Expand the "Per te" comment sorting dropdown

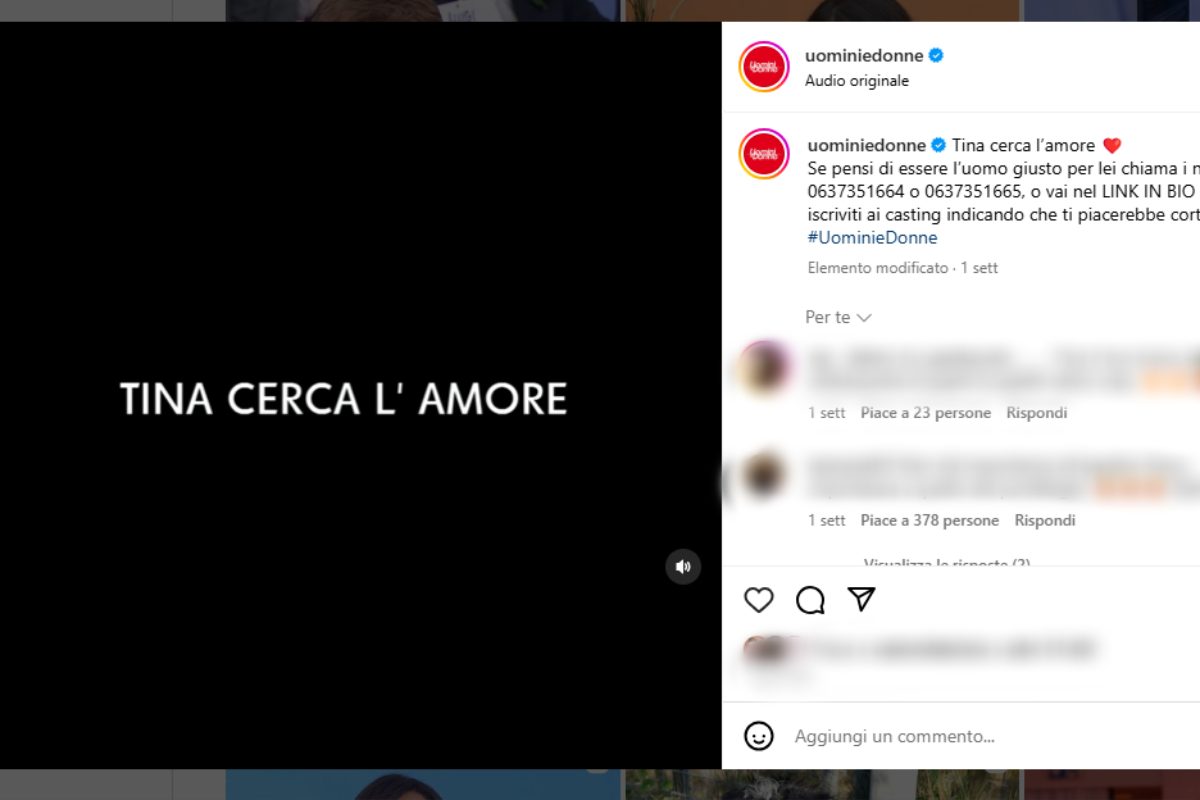(838, 317)
